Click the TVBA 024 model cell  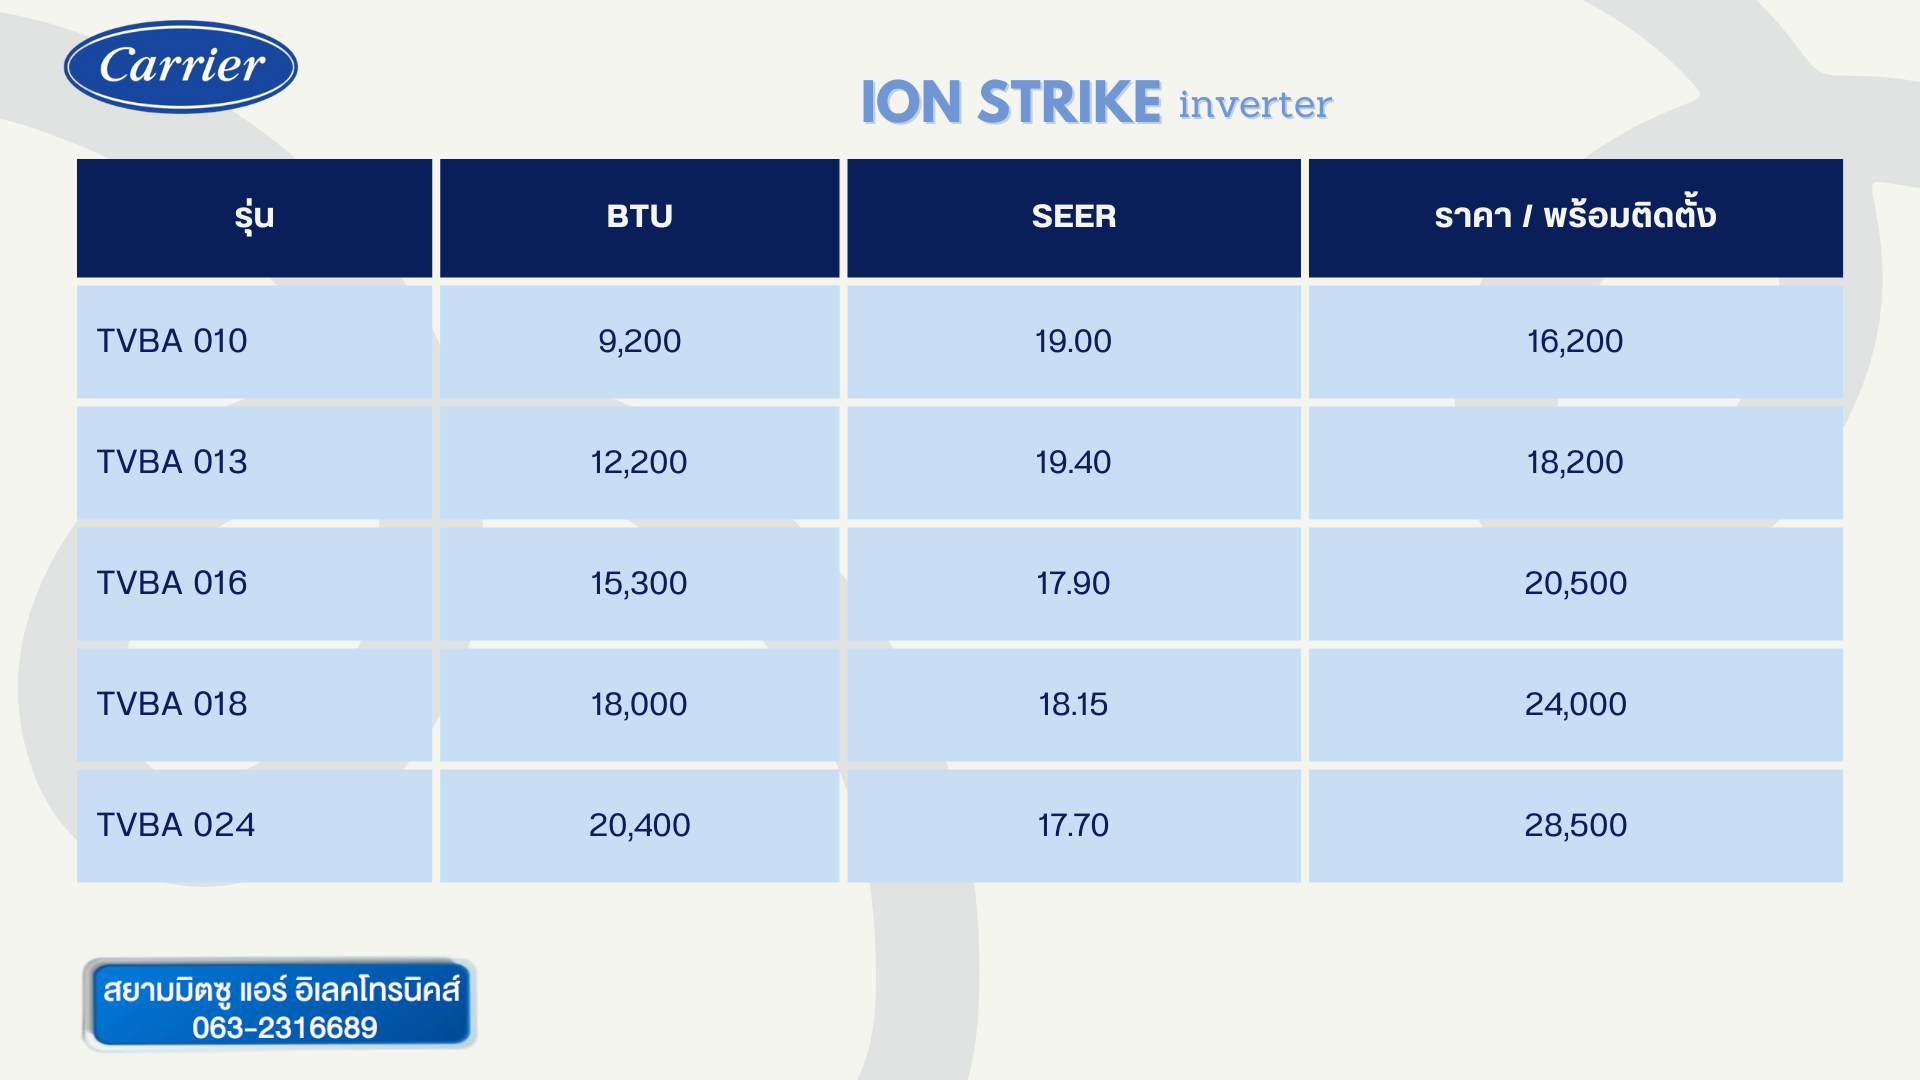click(254, 825)
